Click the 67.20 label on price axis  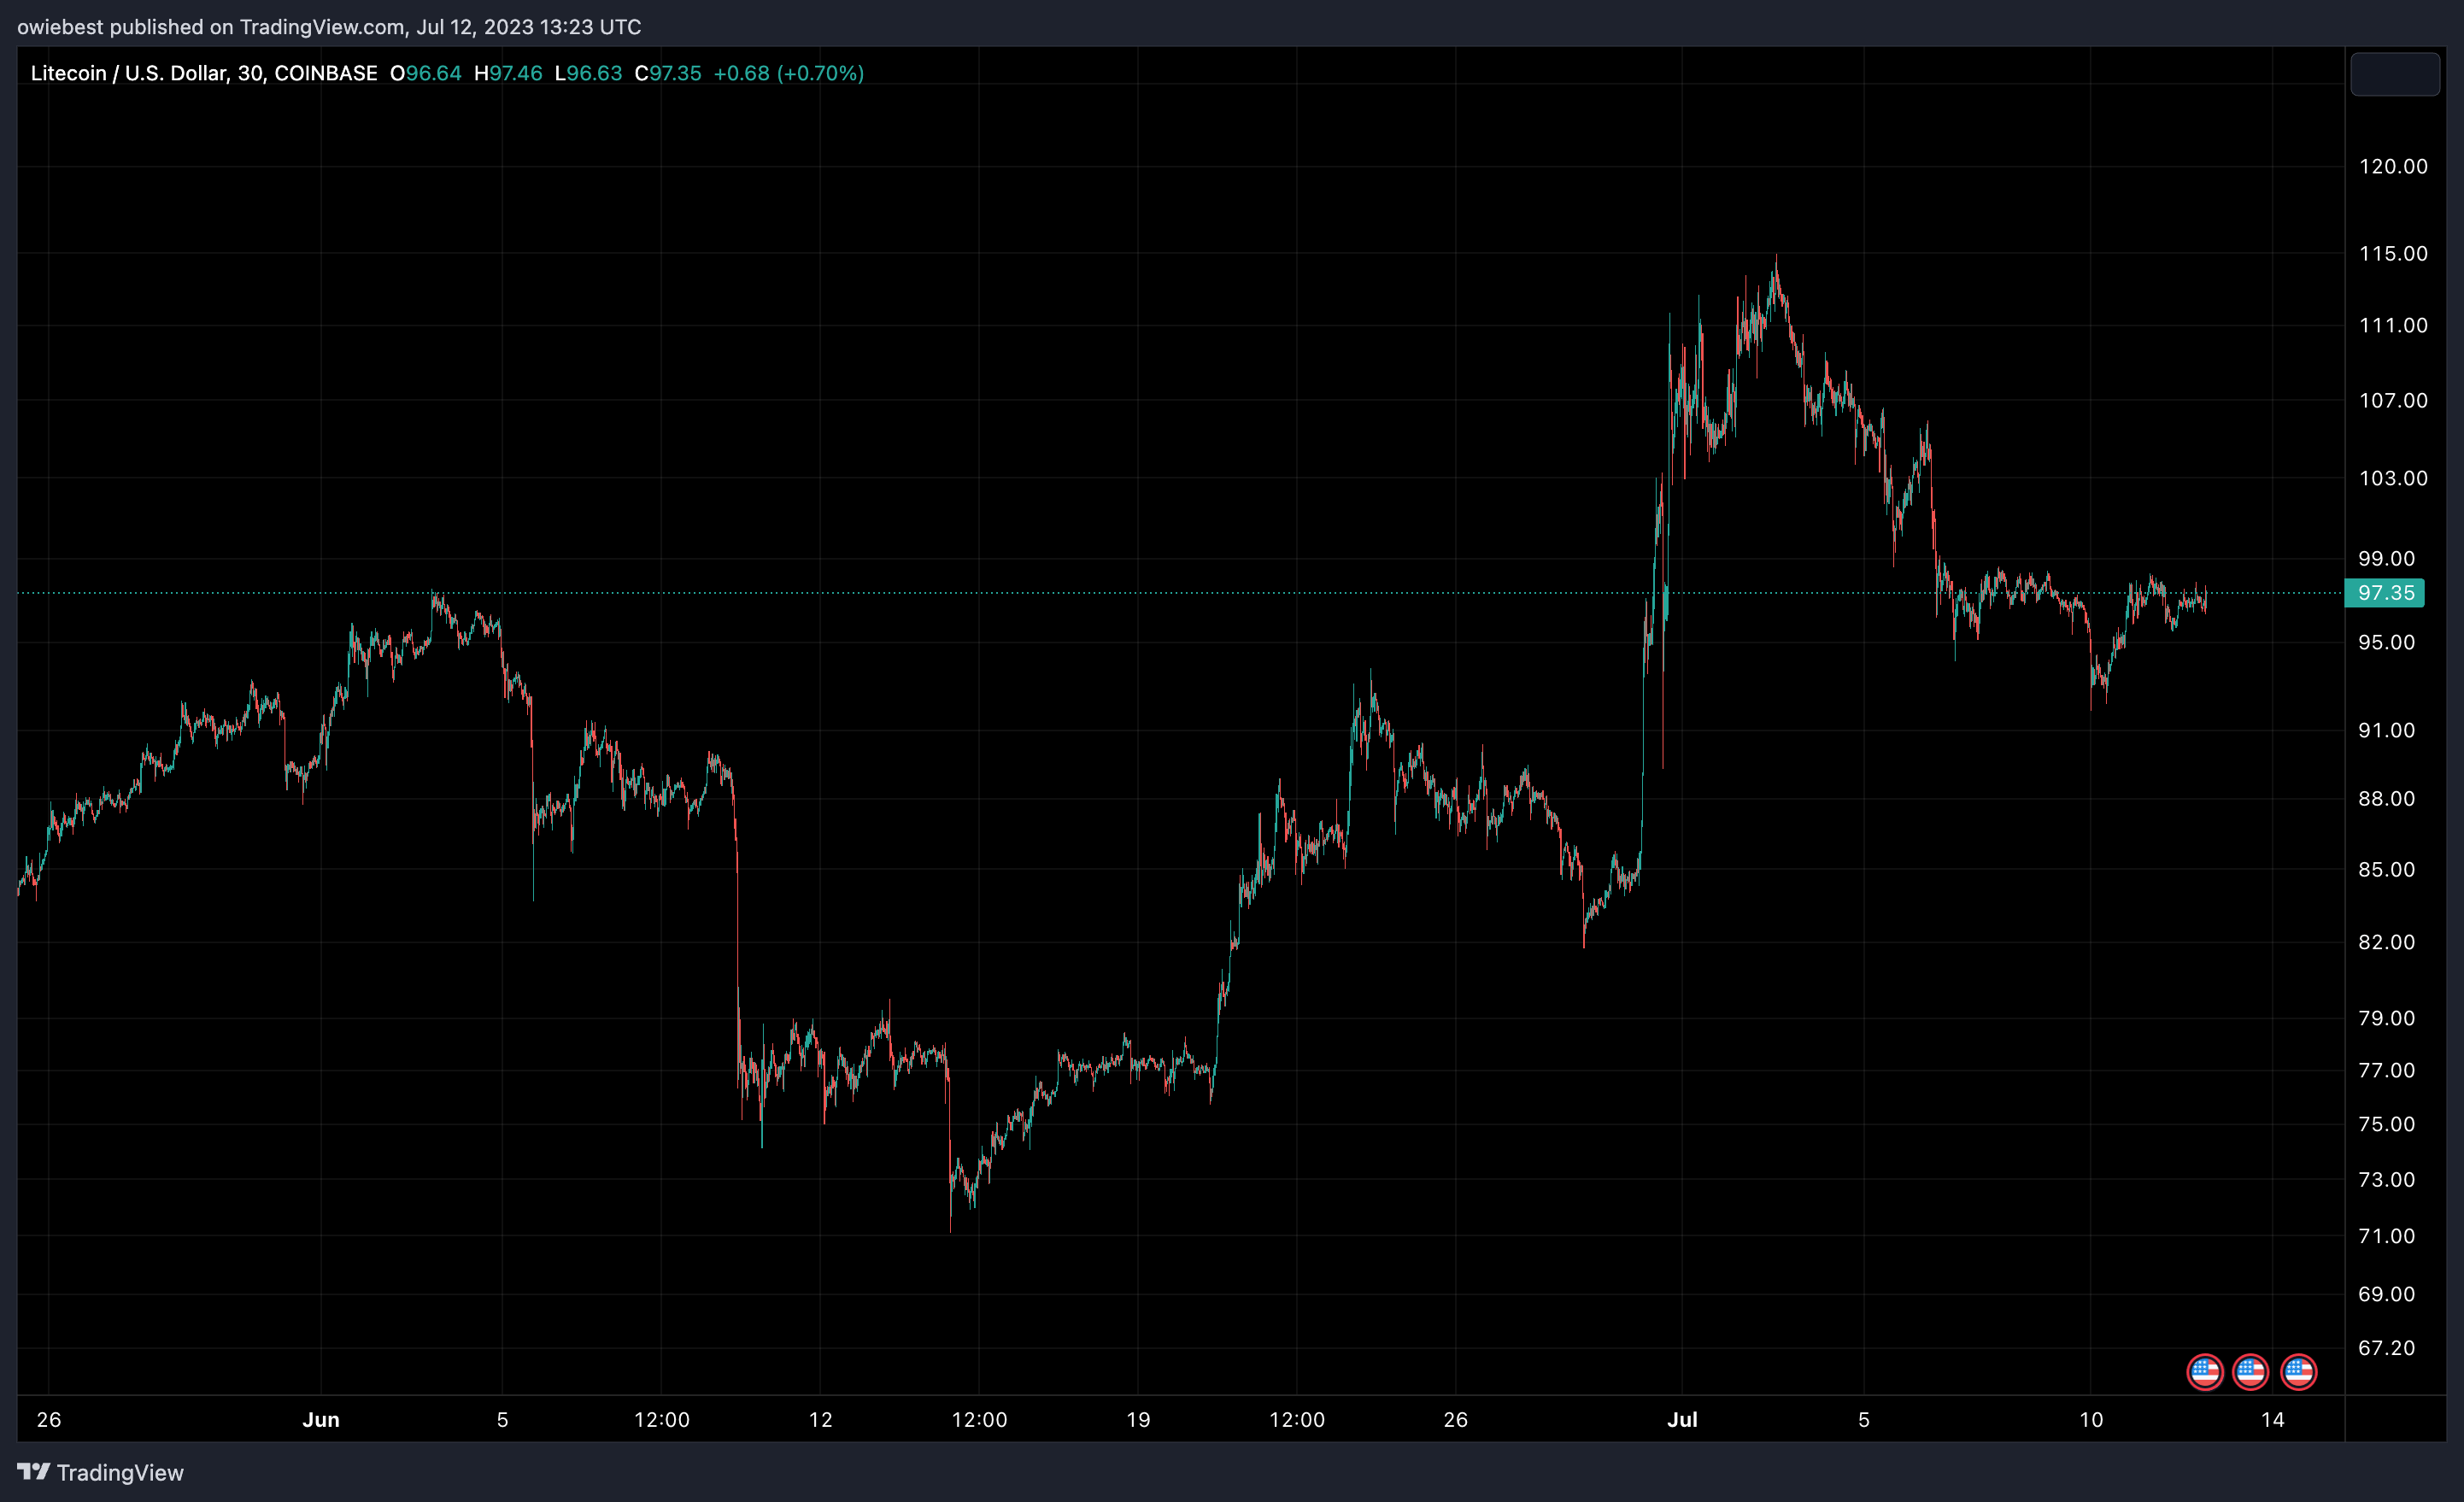click(x=2386, y=1348)
